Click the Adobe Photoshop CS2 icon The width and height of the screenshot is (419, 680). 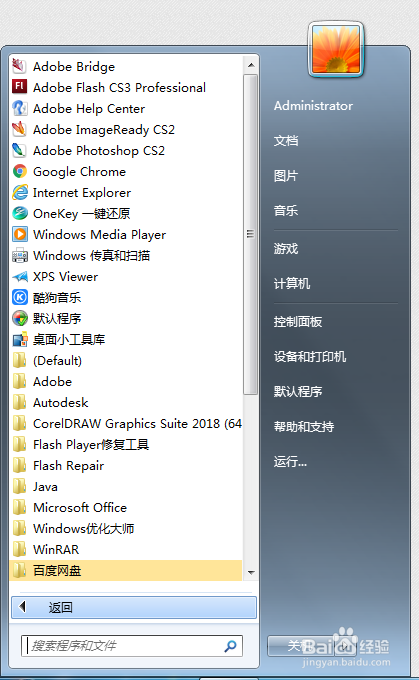[x=20, y=150]
